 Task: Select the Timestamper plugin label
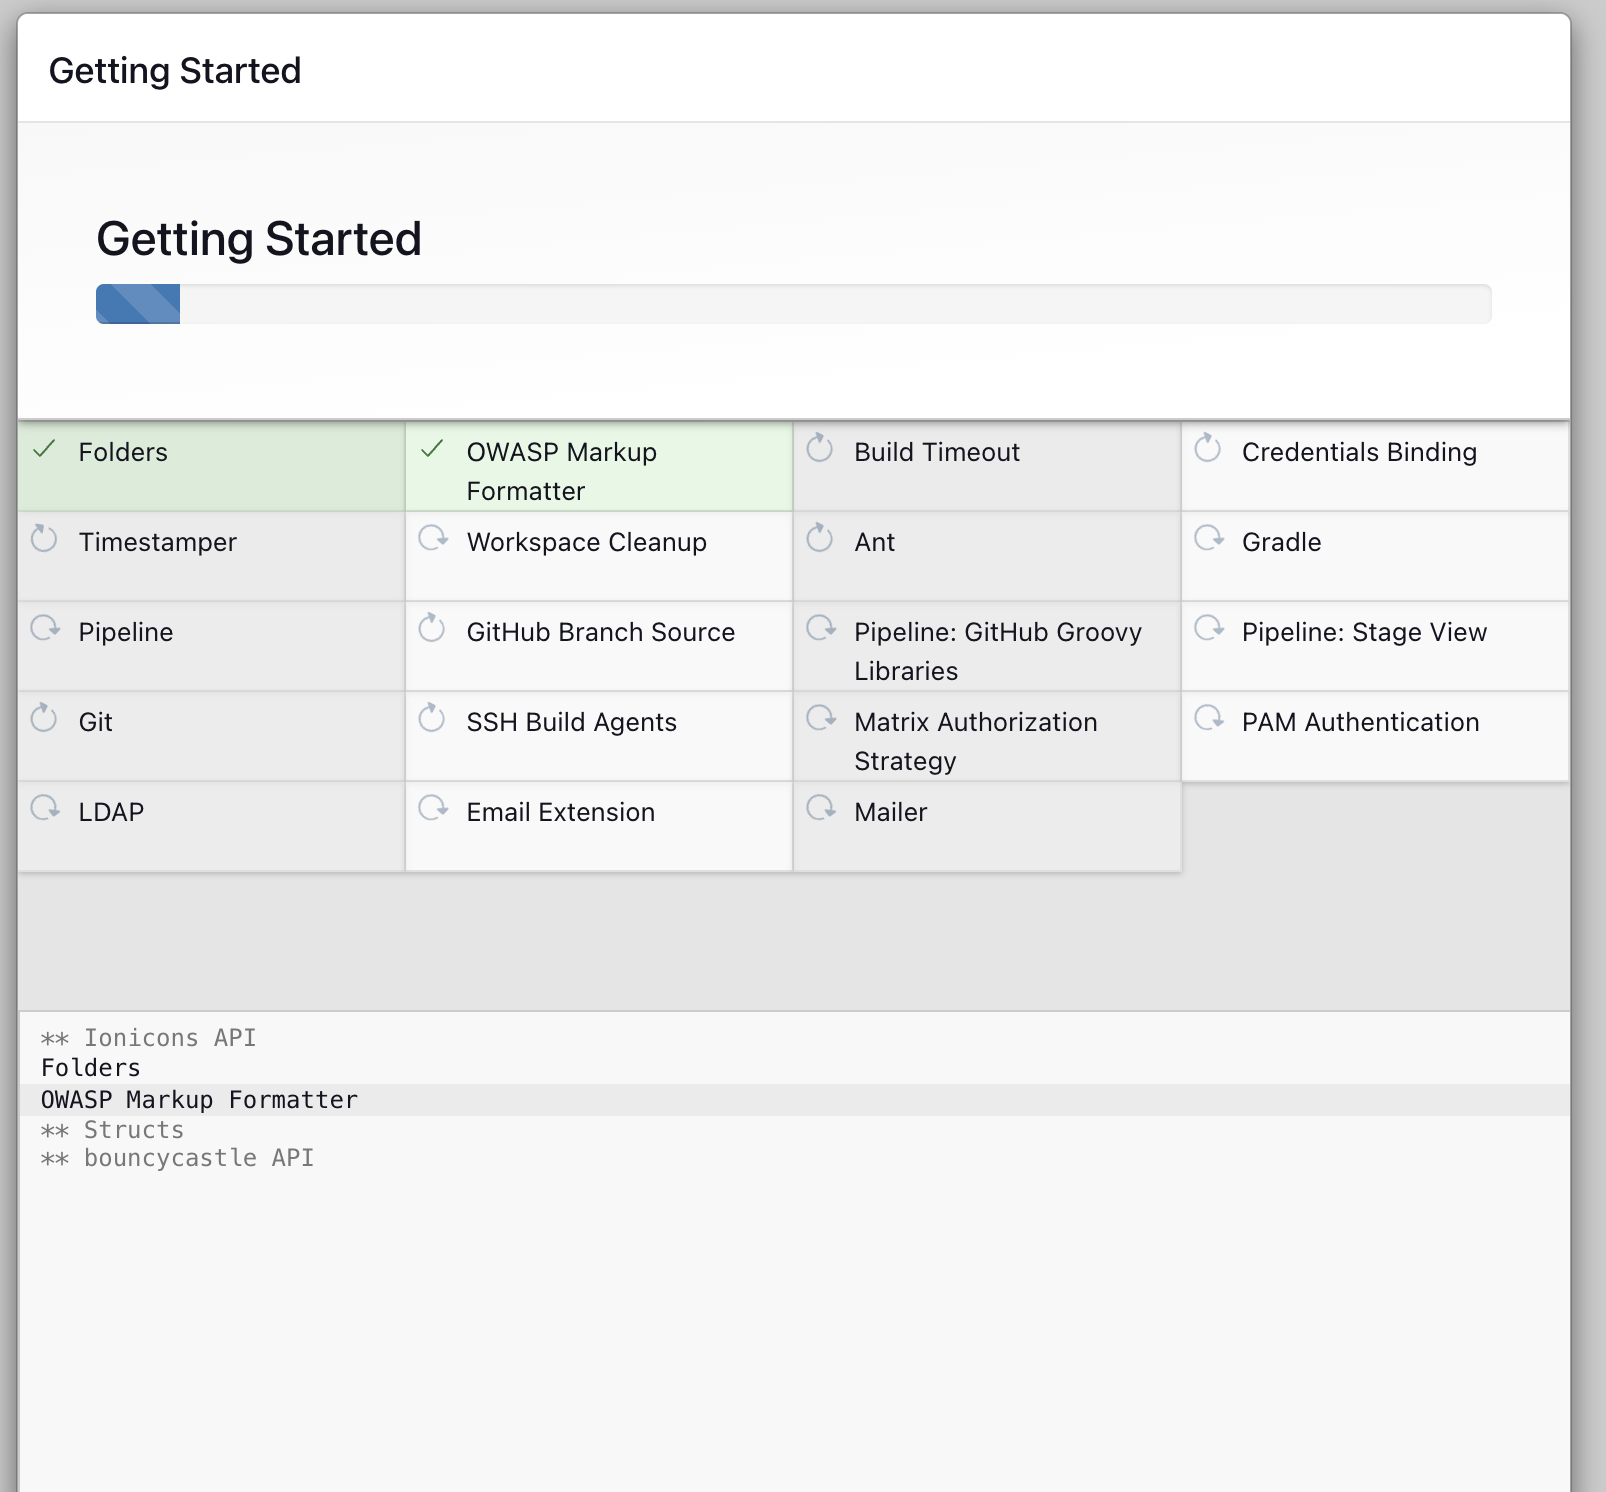[158, 542]
